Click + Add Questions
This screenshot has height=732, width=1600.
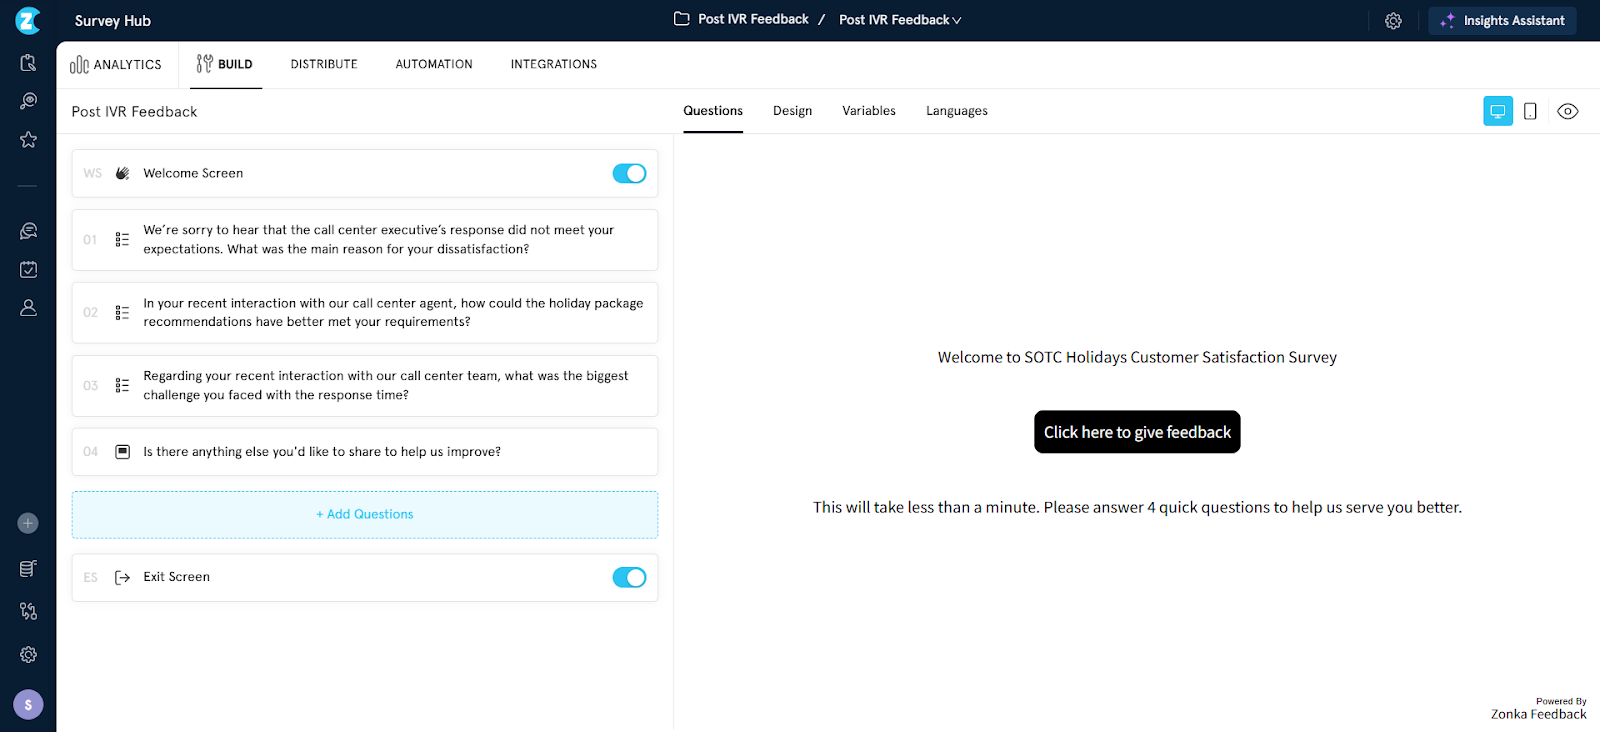[x=365, y=514]
